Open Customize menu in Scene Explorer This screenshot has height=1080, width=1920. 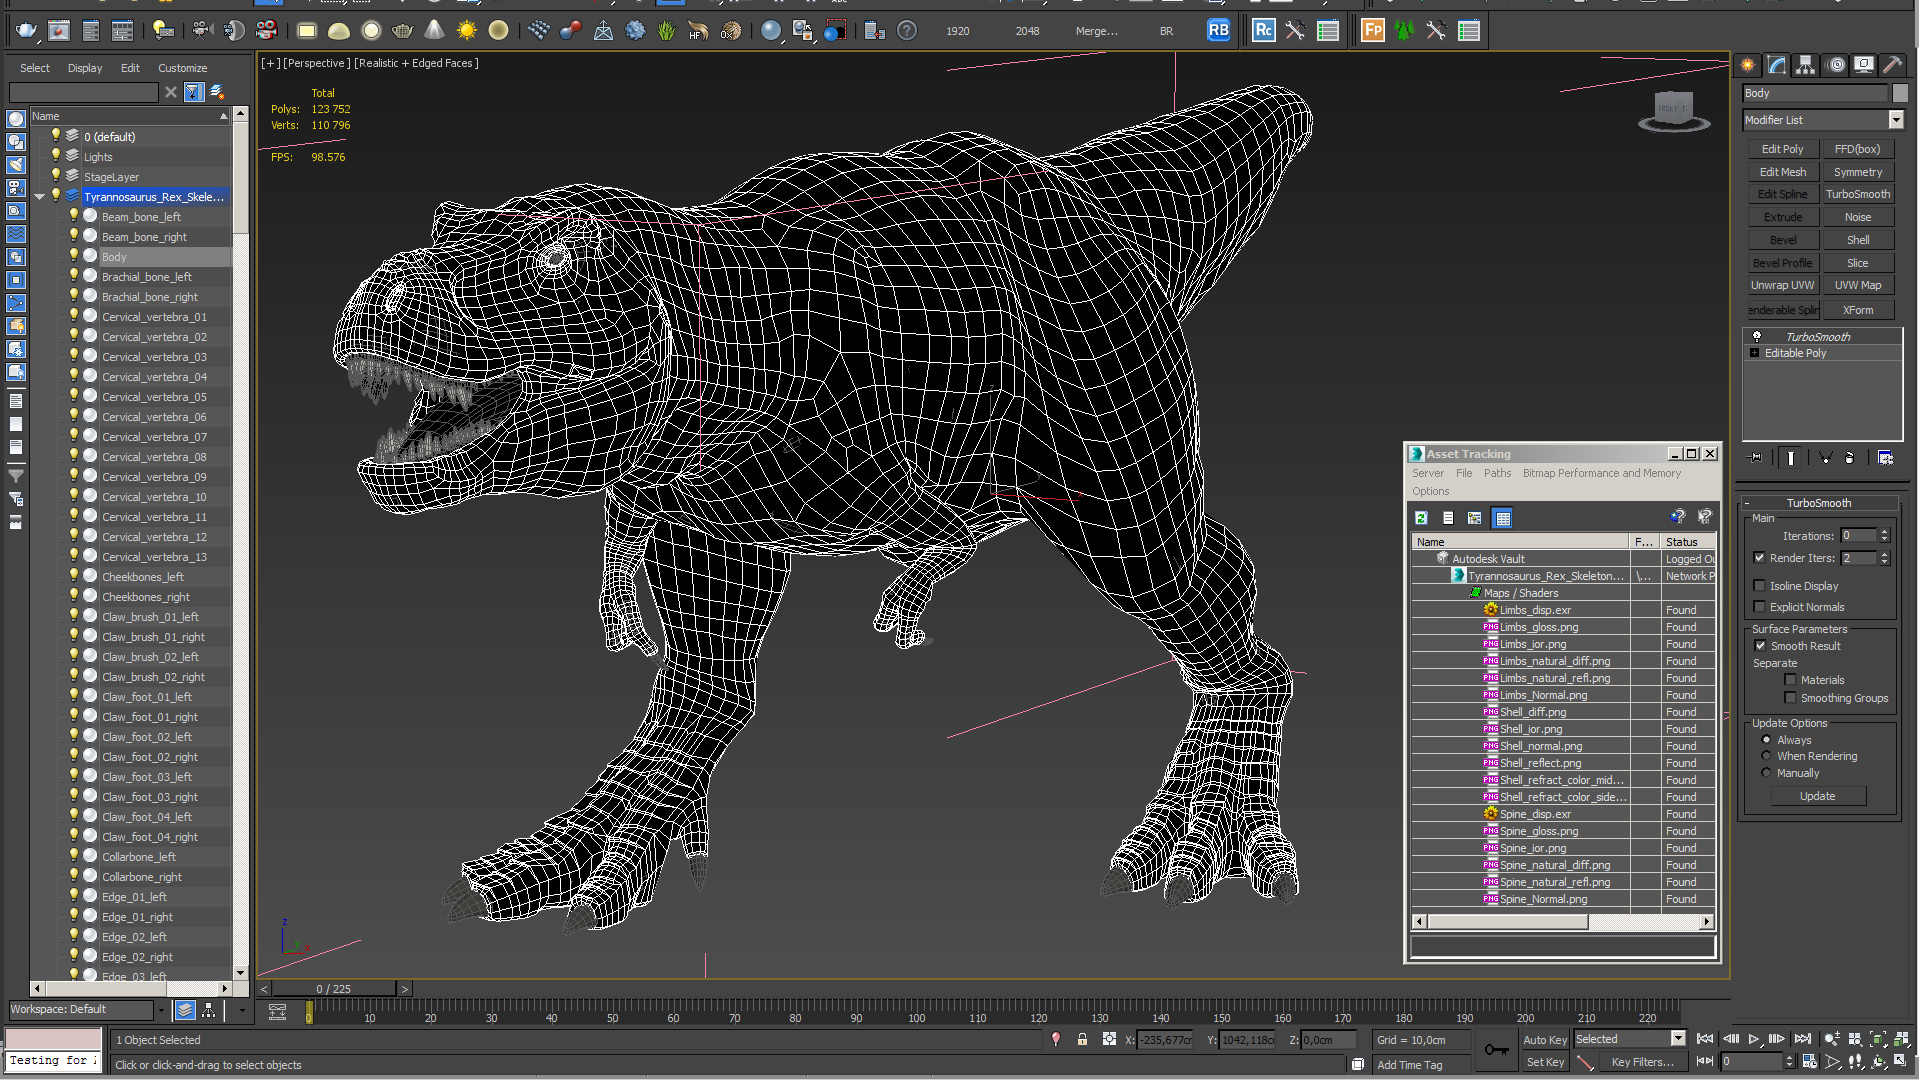point(182,68)
